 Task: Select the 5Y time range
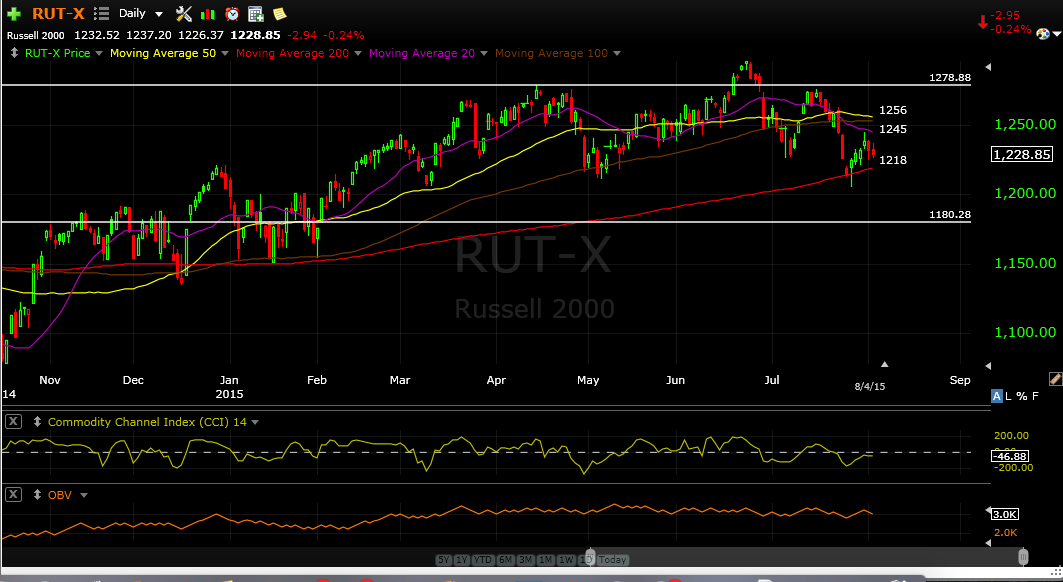tap(444, 560)
